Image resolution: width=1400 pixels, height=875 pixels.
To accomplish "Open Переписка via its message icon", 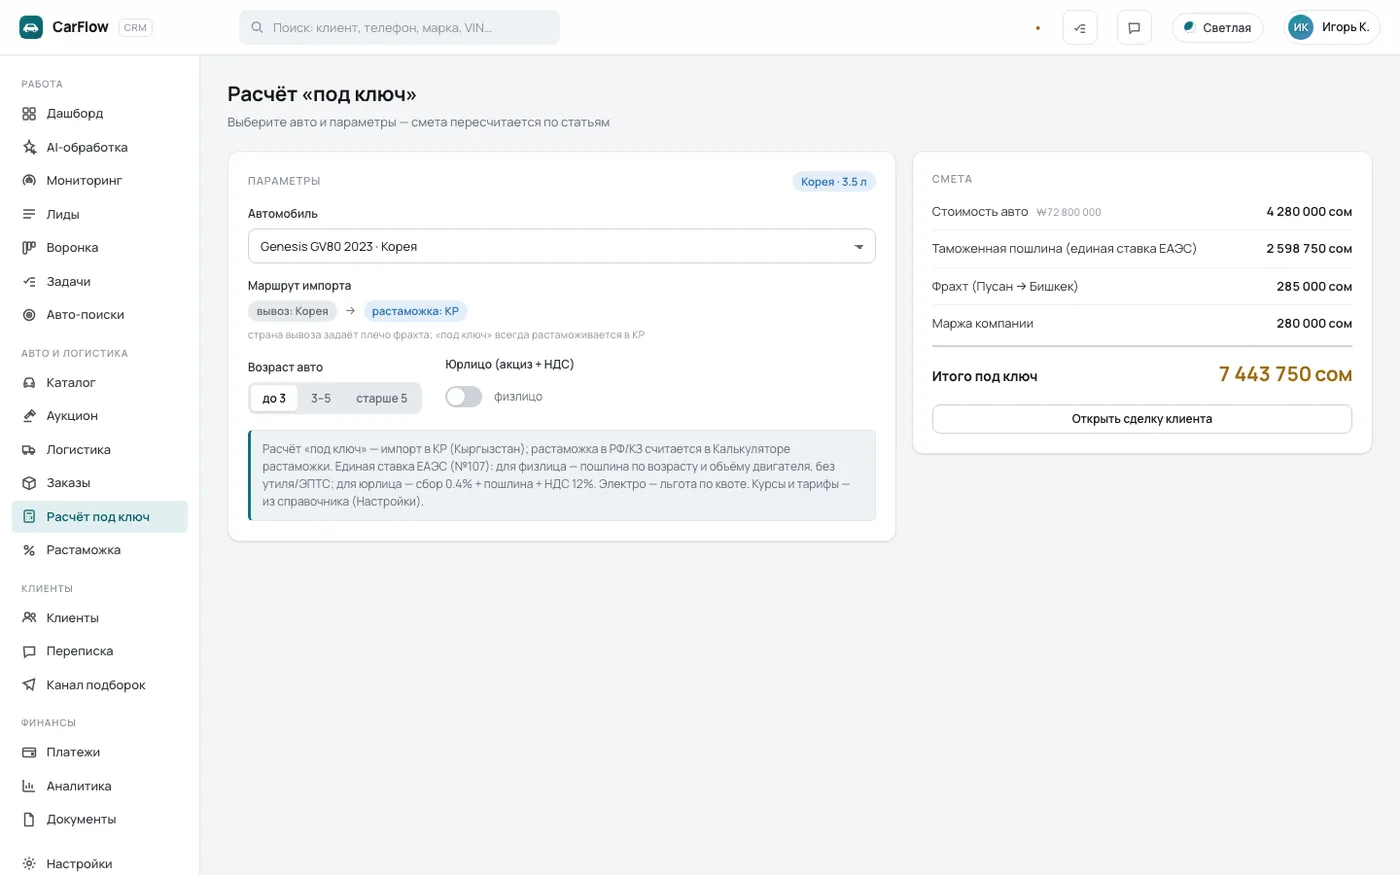I will [29, 651].
